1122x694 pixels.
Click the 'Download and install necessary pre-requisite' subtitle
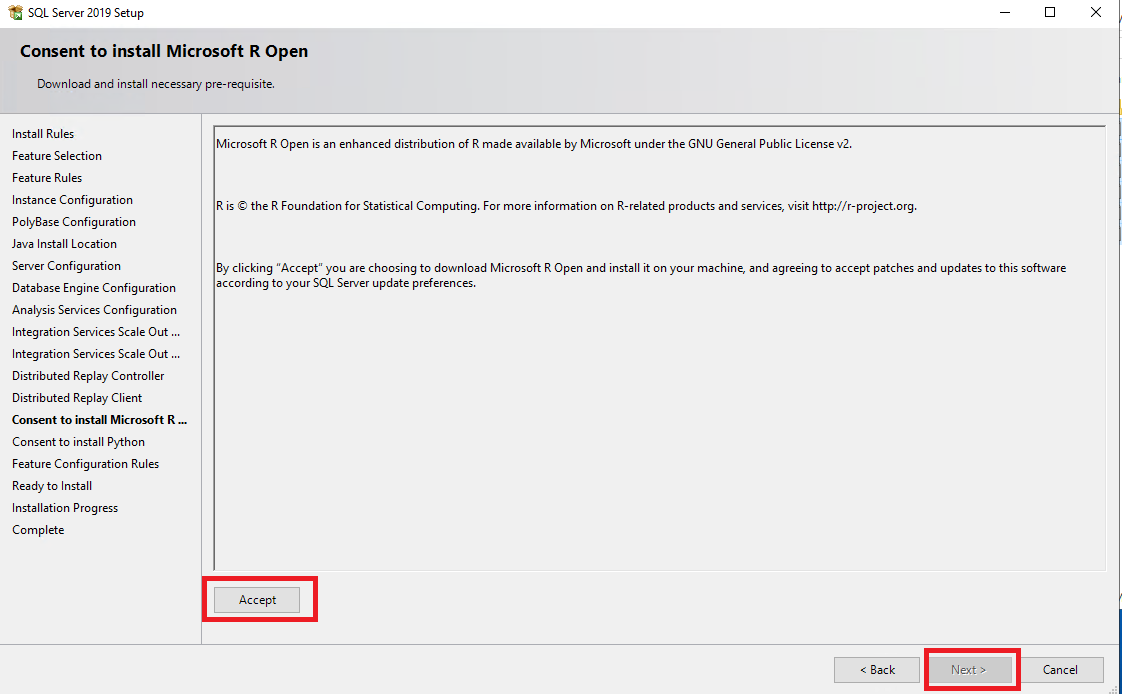pos(156,84)
